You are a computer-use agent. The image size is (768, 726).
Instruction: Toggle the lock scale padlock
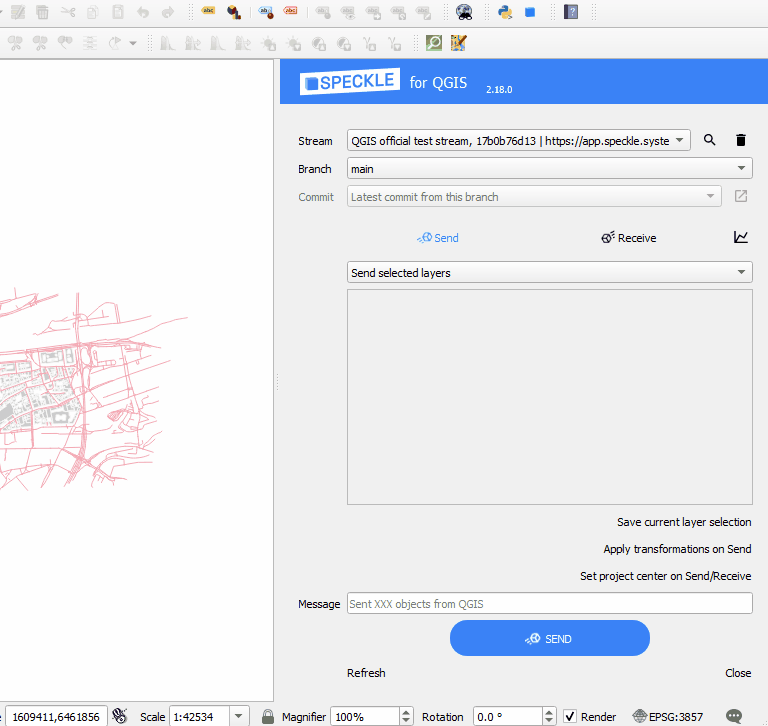pyautogui.click(x=267, y=716)
